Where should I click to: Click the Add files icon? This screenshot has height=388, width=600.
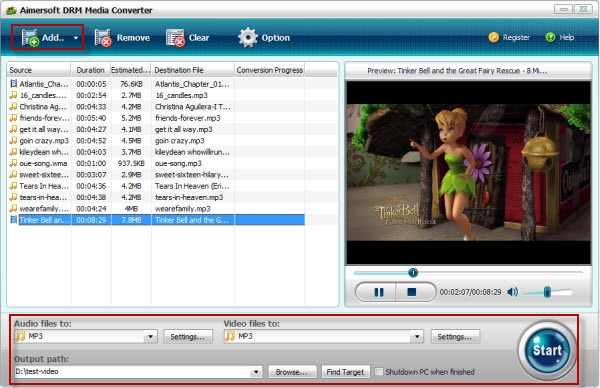pyautogui.click(x=30, y=37)
